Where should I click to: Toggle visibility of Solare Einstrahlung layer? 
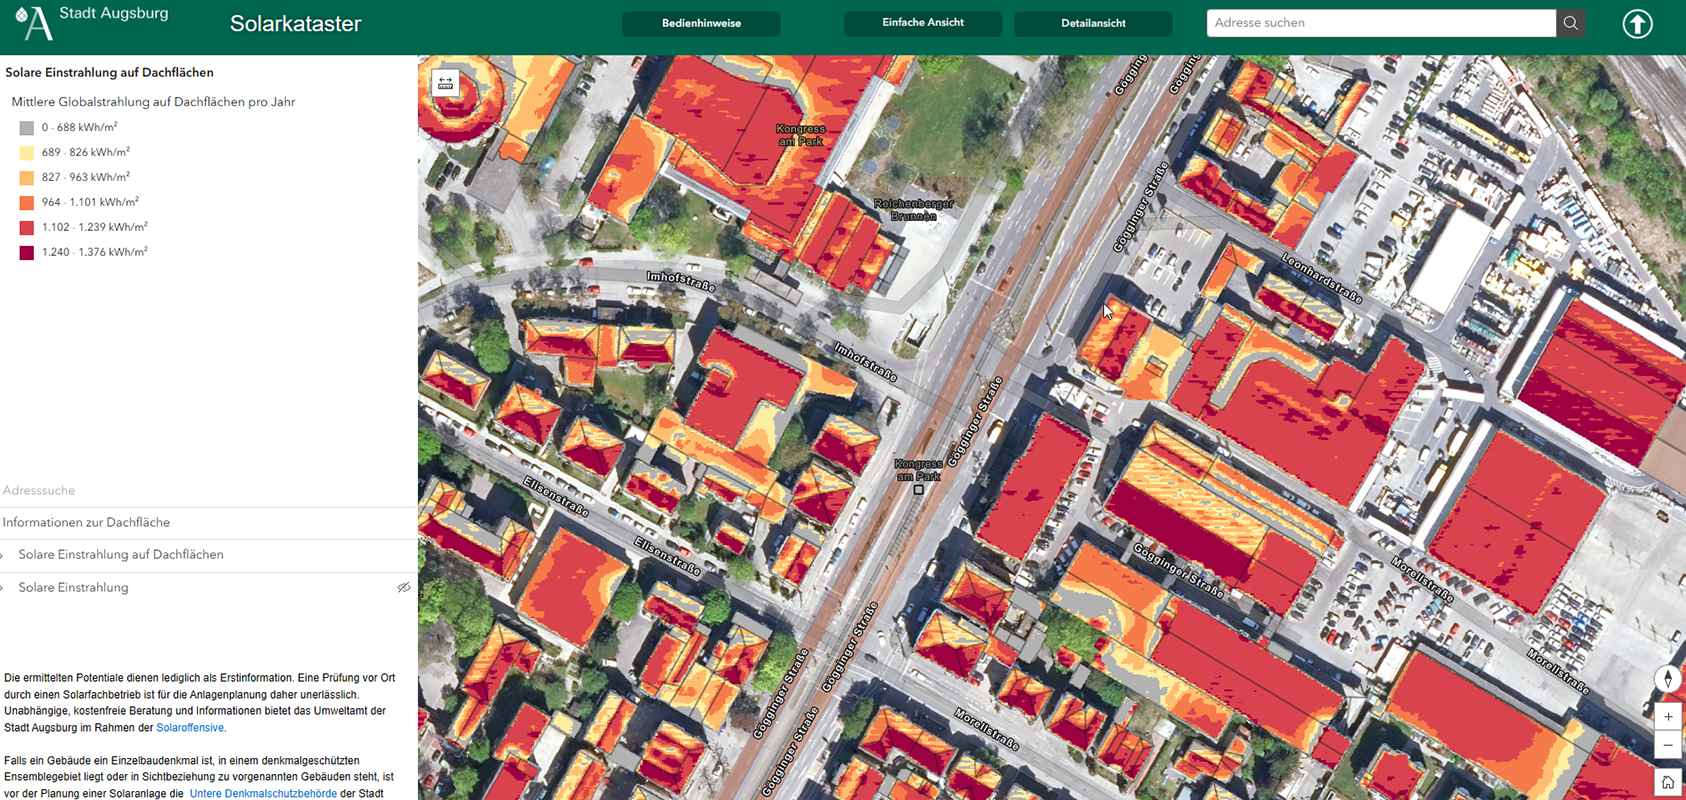(403, 588)
